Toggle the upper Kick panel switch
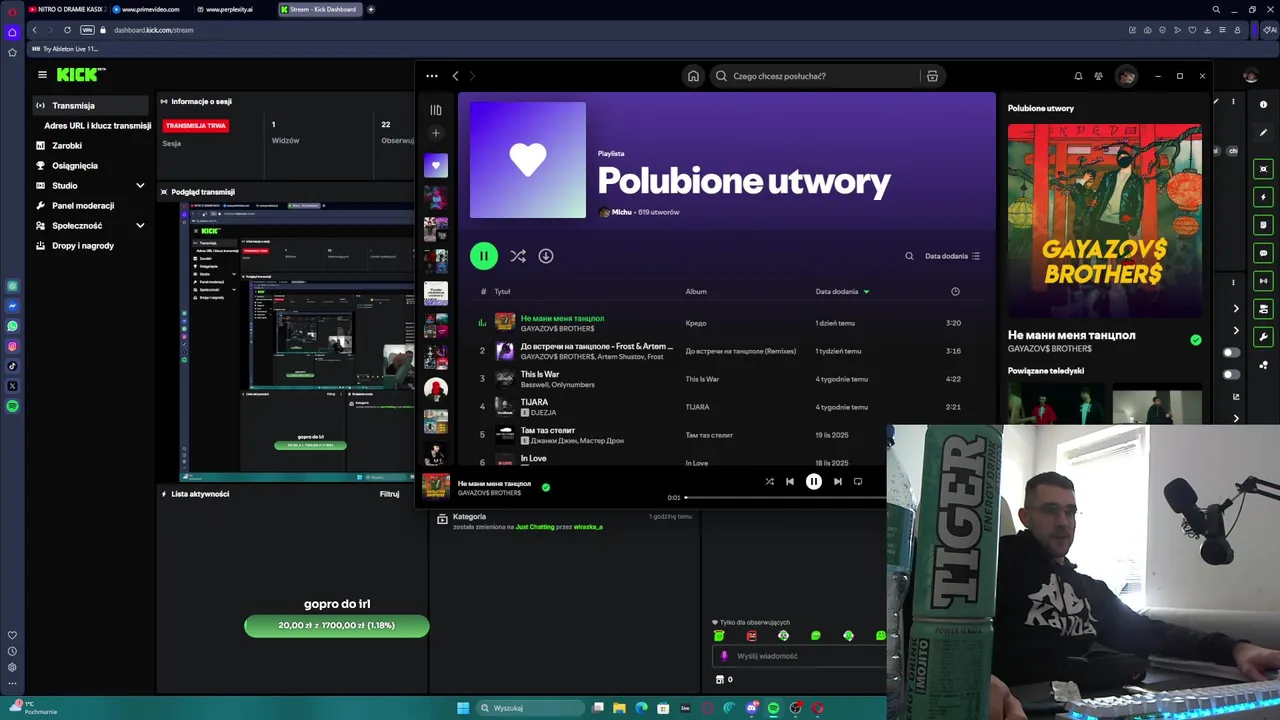This screenshot has height=720, width=1280. 1231,352
